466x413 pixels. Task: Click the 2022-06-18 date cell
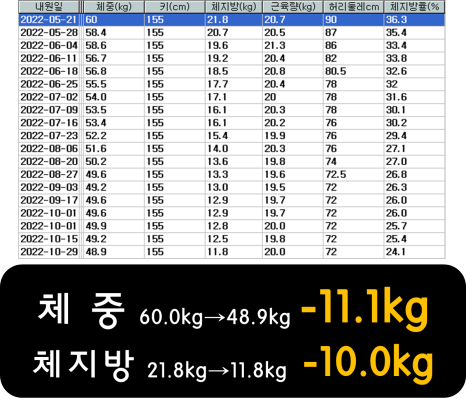click(x=49, y=71)
